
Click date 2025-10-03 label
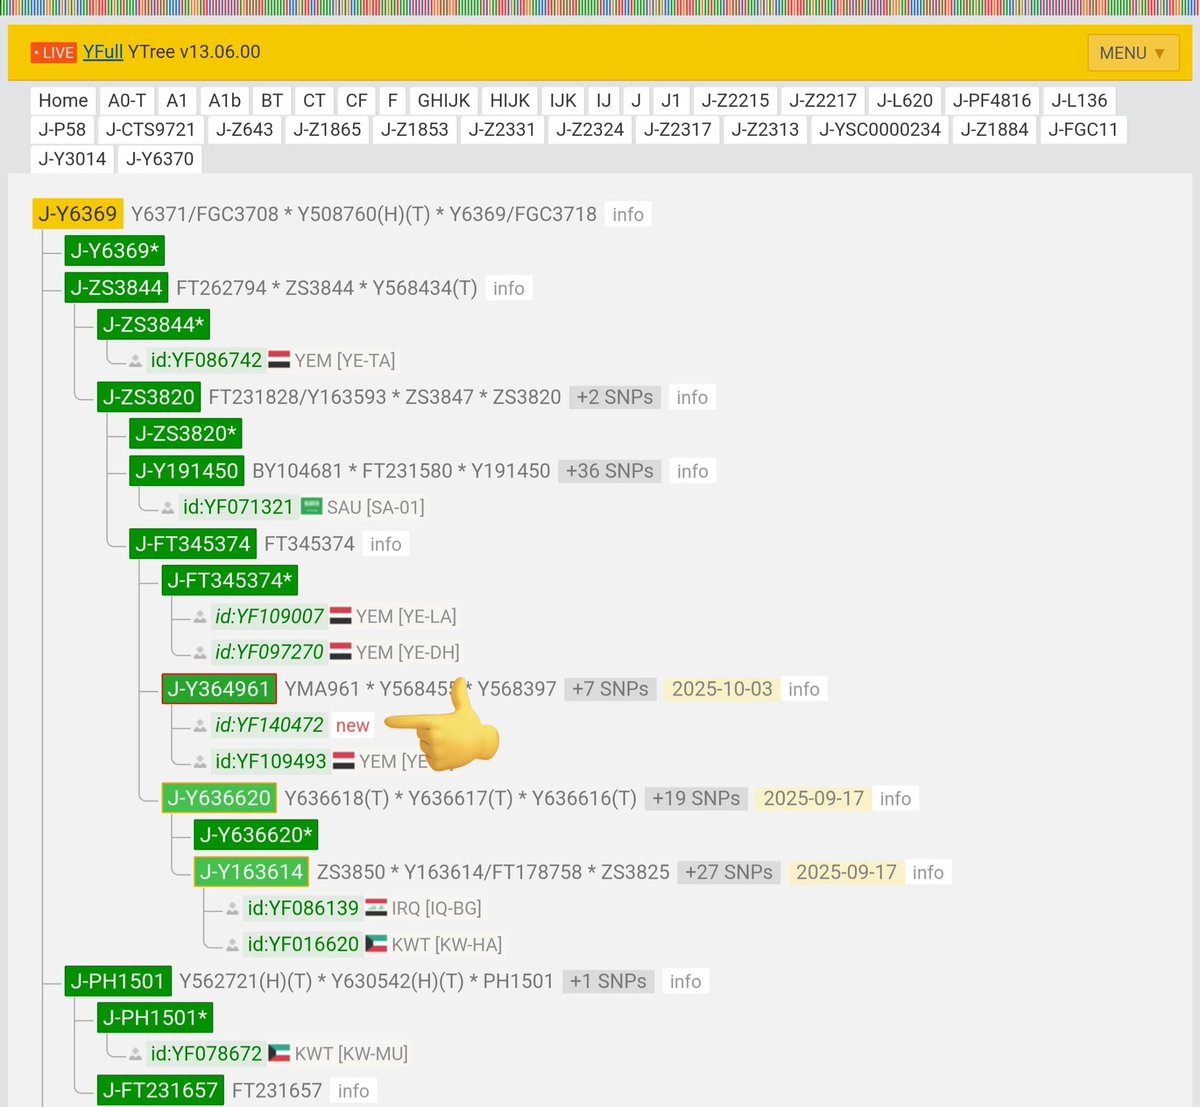tap(722, 689)
